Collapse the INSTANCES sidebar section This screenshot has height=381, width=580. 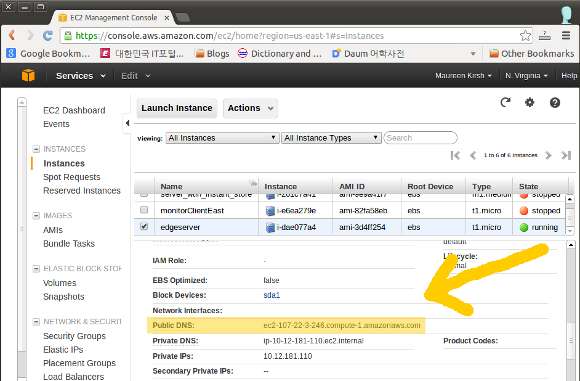[x=36, y=149]
